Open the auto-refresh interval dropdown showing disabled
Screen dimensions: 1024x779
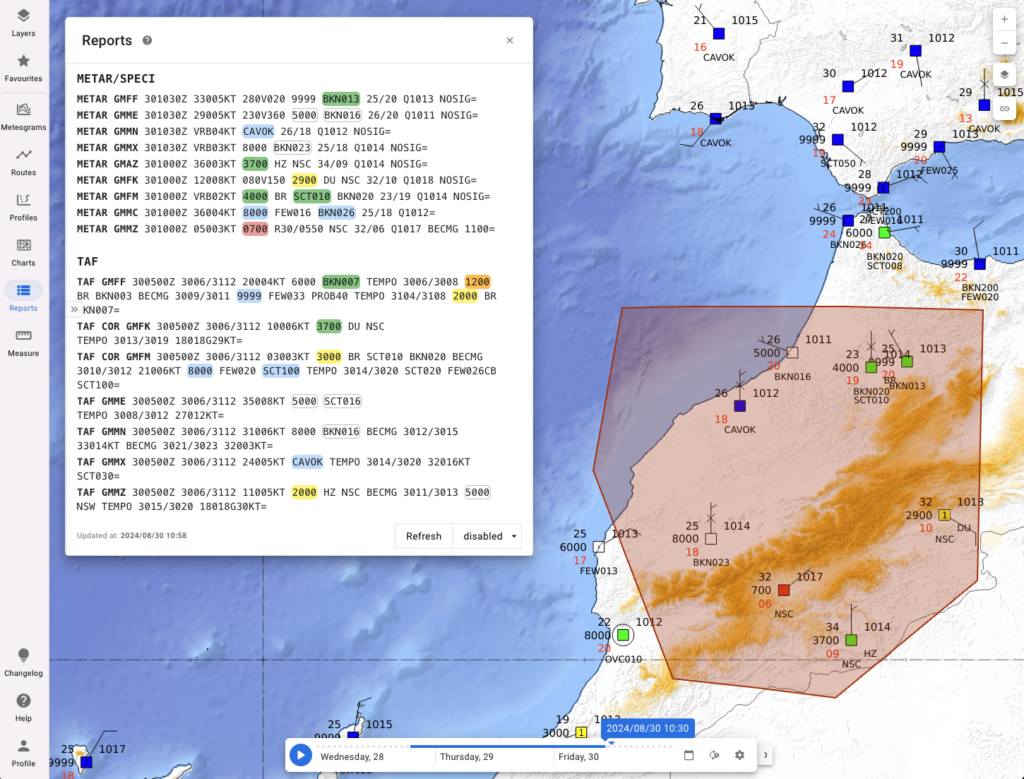tap(487, 536)
